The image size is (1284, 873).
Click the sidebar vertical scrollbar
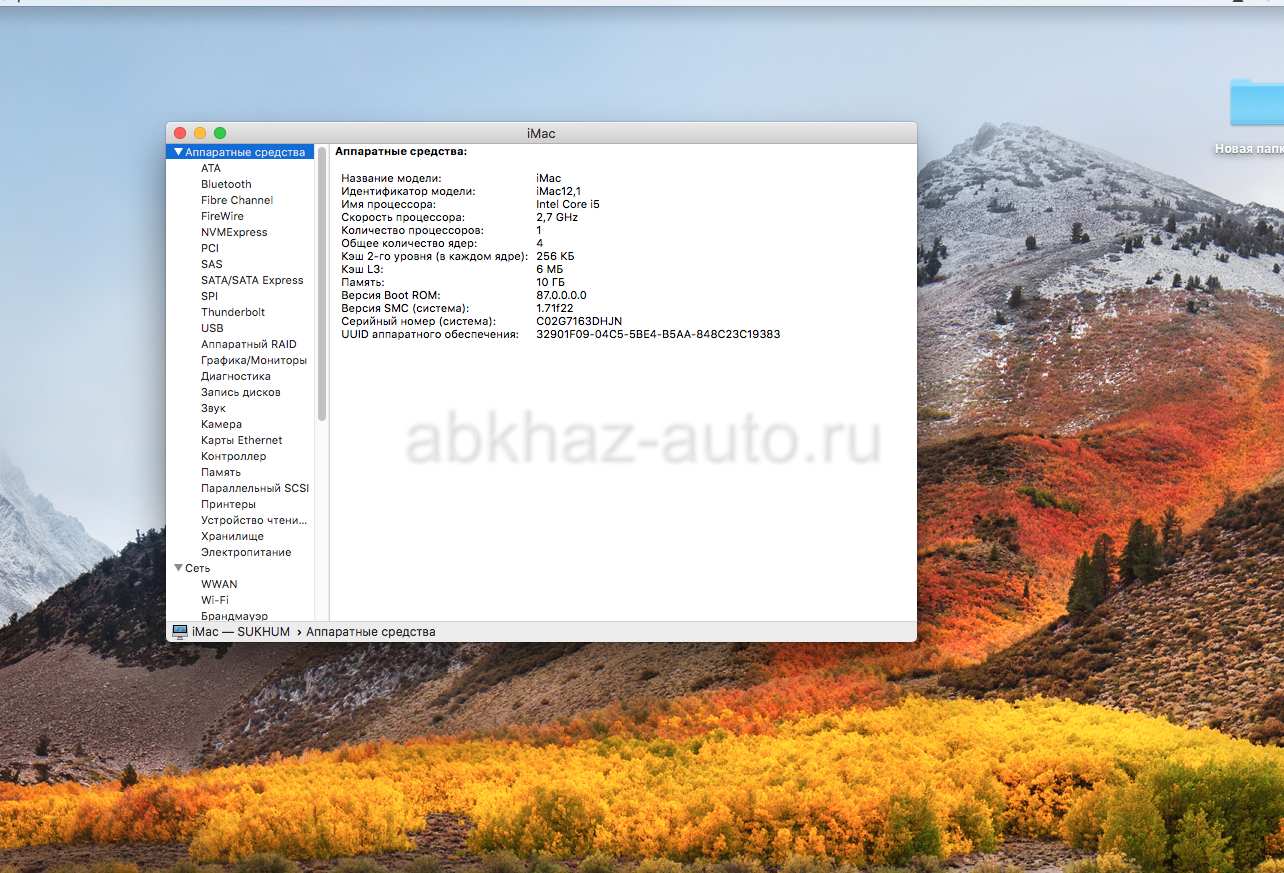[322, 283]
